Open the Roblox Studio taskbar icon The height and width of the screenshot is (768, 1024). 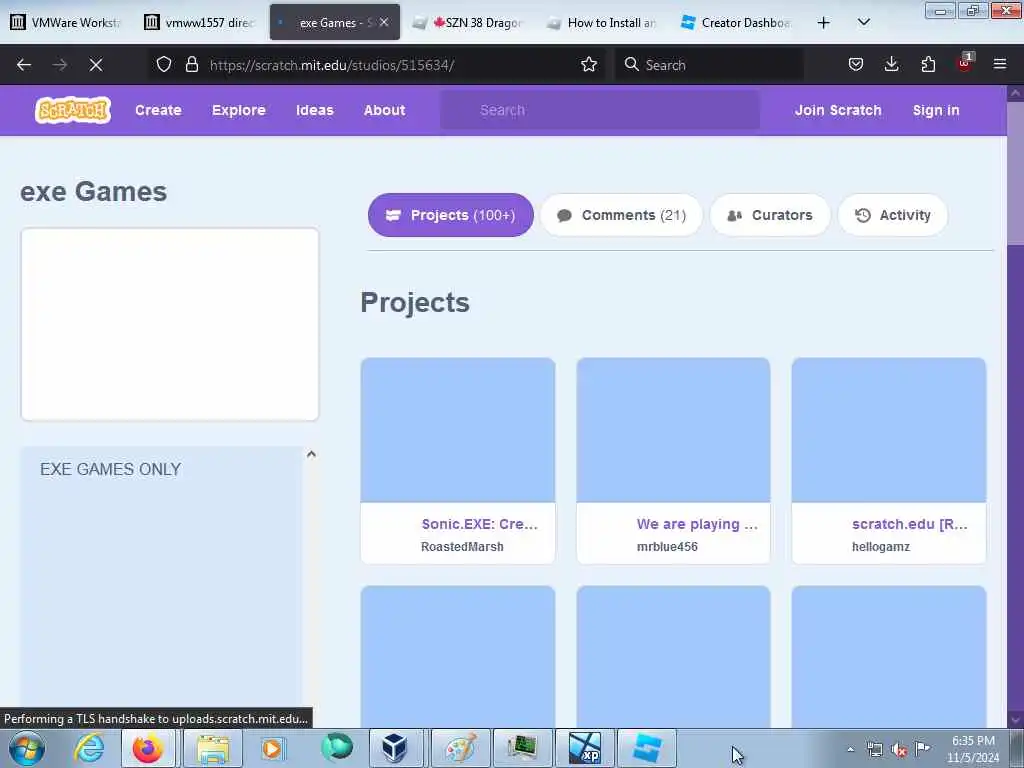[x=647, y=748]
